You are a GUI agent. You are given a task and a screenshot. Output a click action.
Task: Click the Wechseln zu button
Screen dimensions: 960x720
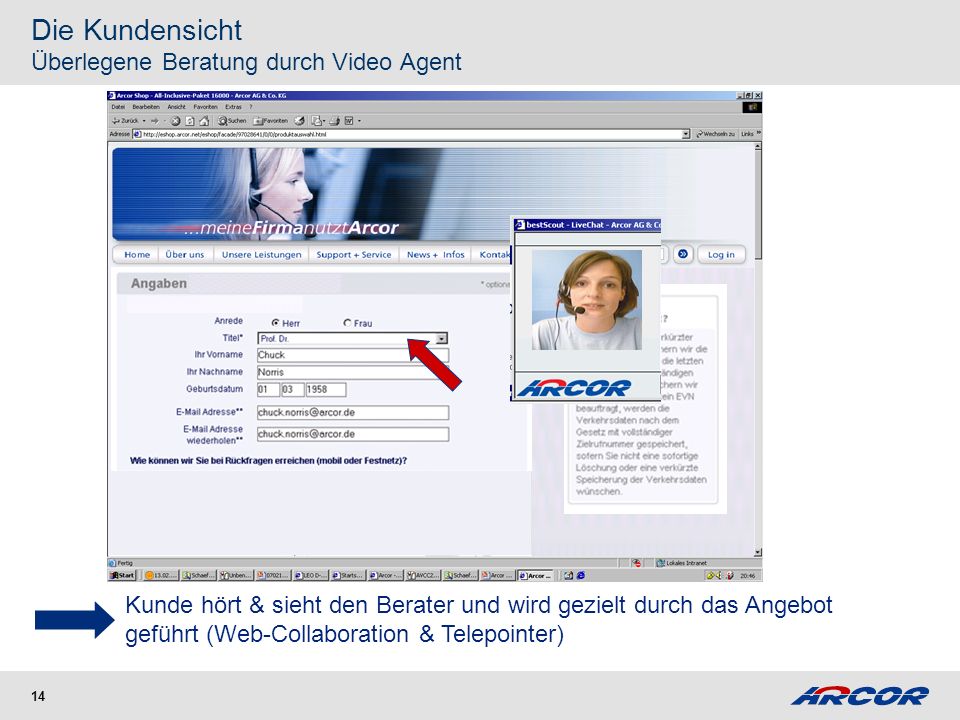coord(716,134)
